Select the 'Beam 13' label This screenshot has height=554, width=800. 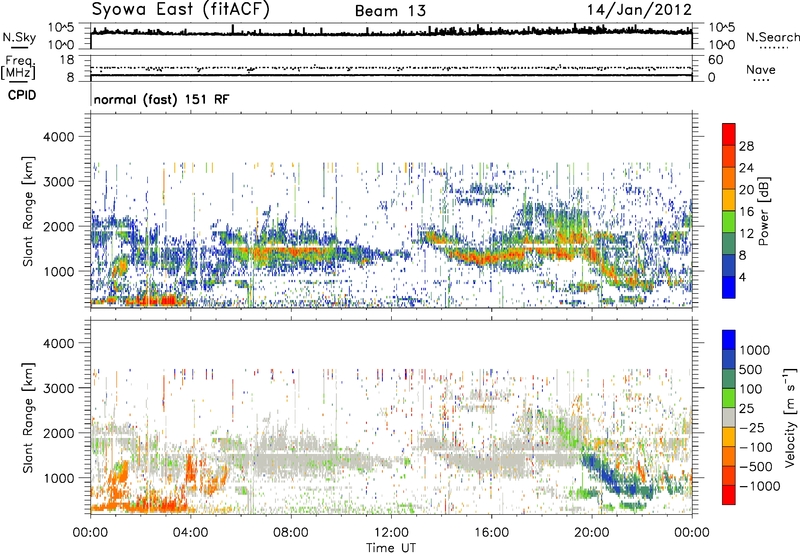point(390,11)
